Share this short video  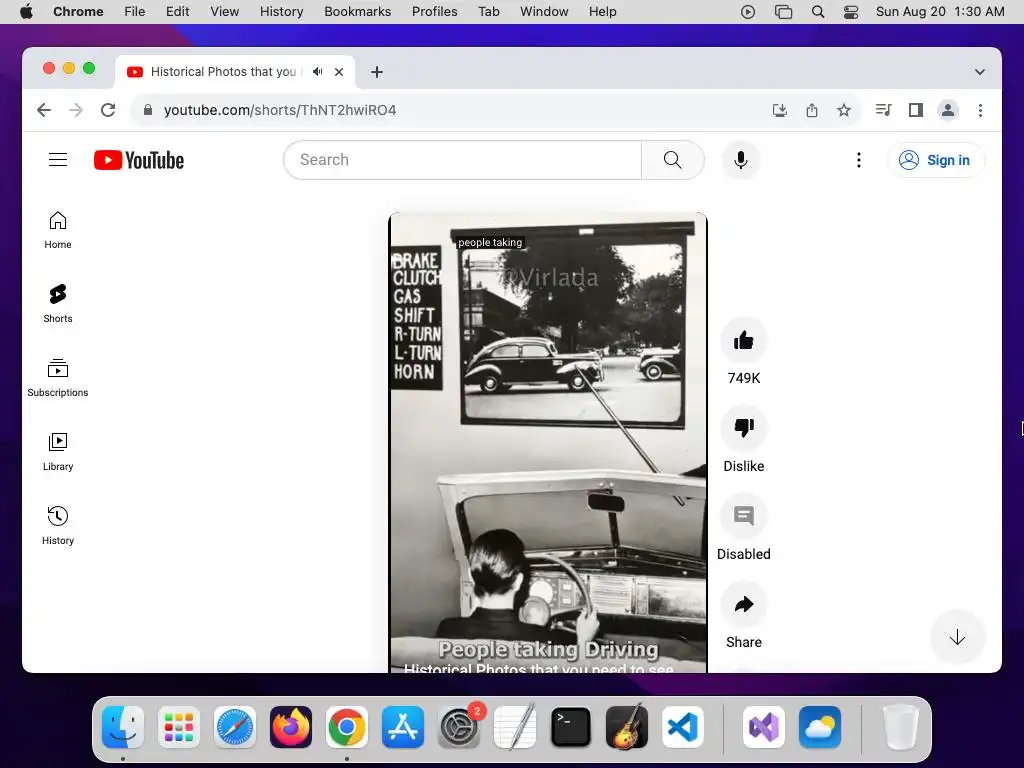(743, 604)
